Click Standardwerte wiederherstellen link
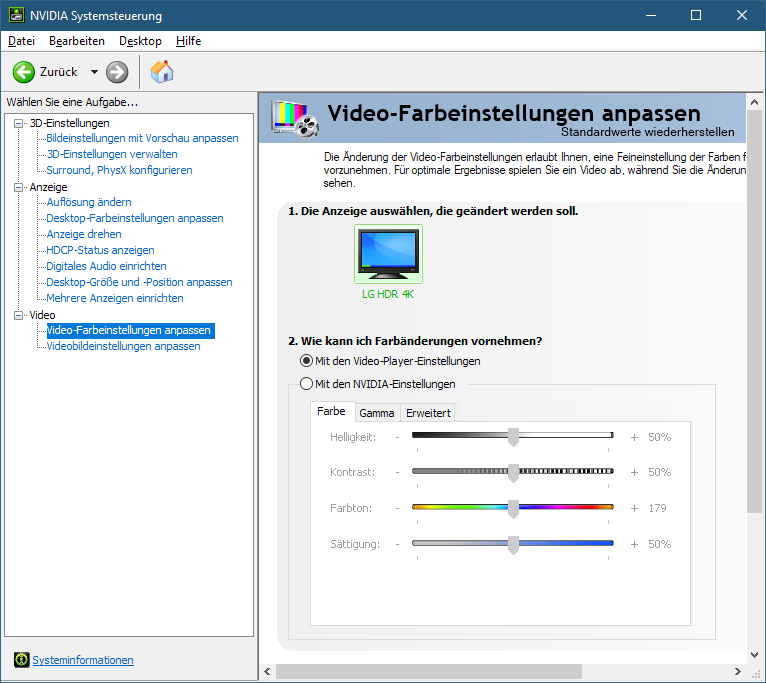This screenshot has width=766, height=683. coord(647,132)
